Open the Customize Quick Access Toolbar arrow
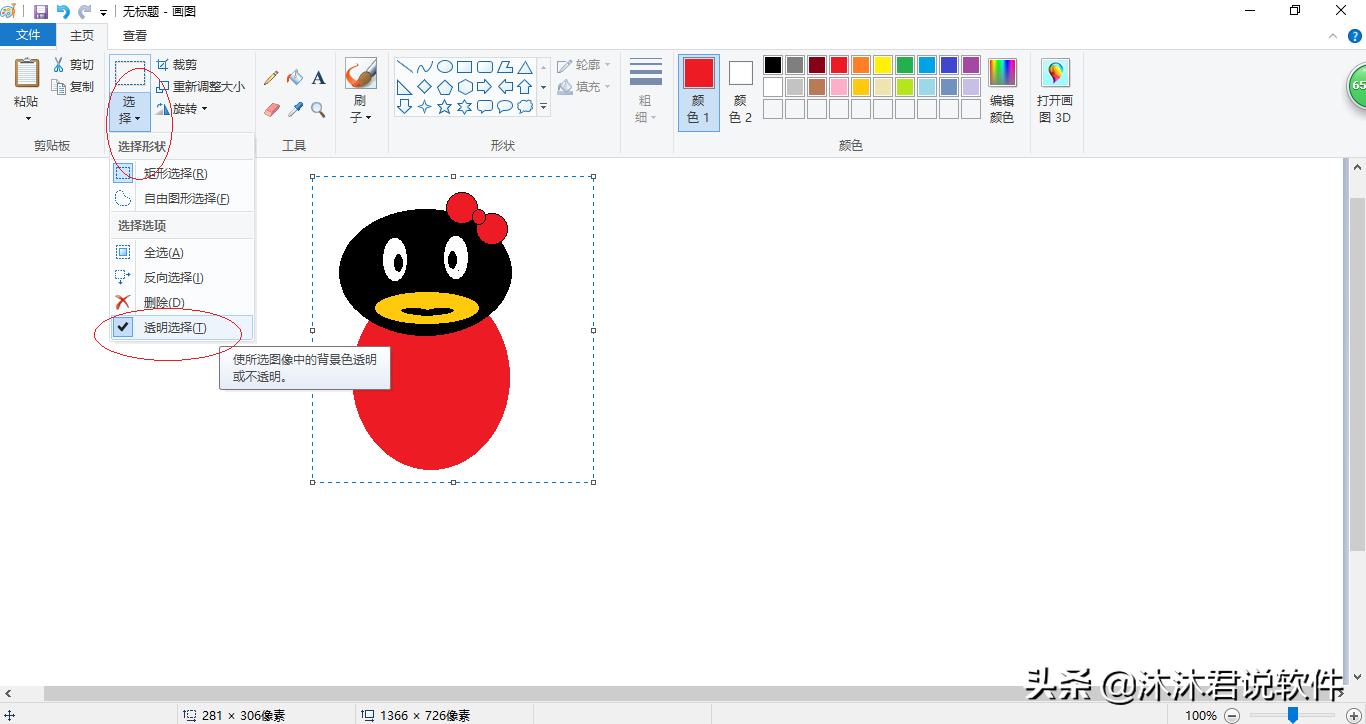Viewport: 1366px width, 724px height. pyautogui.click(x=104, y=13)
